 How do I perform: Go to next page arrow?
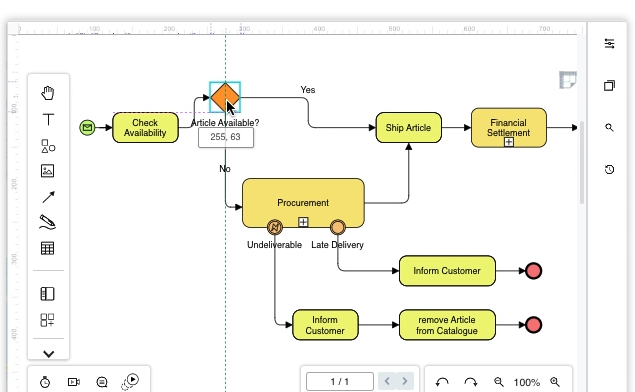point(405,381)
